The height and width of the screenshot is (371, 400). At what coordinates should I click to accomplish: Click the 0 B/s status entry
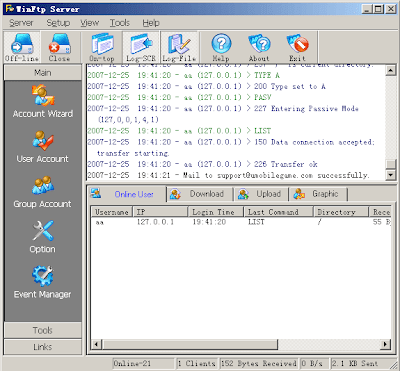314,363
